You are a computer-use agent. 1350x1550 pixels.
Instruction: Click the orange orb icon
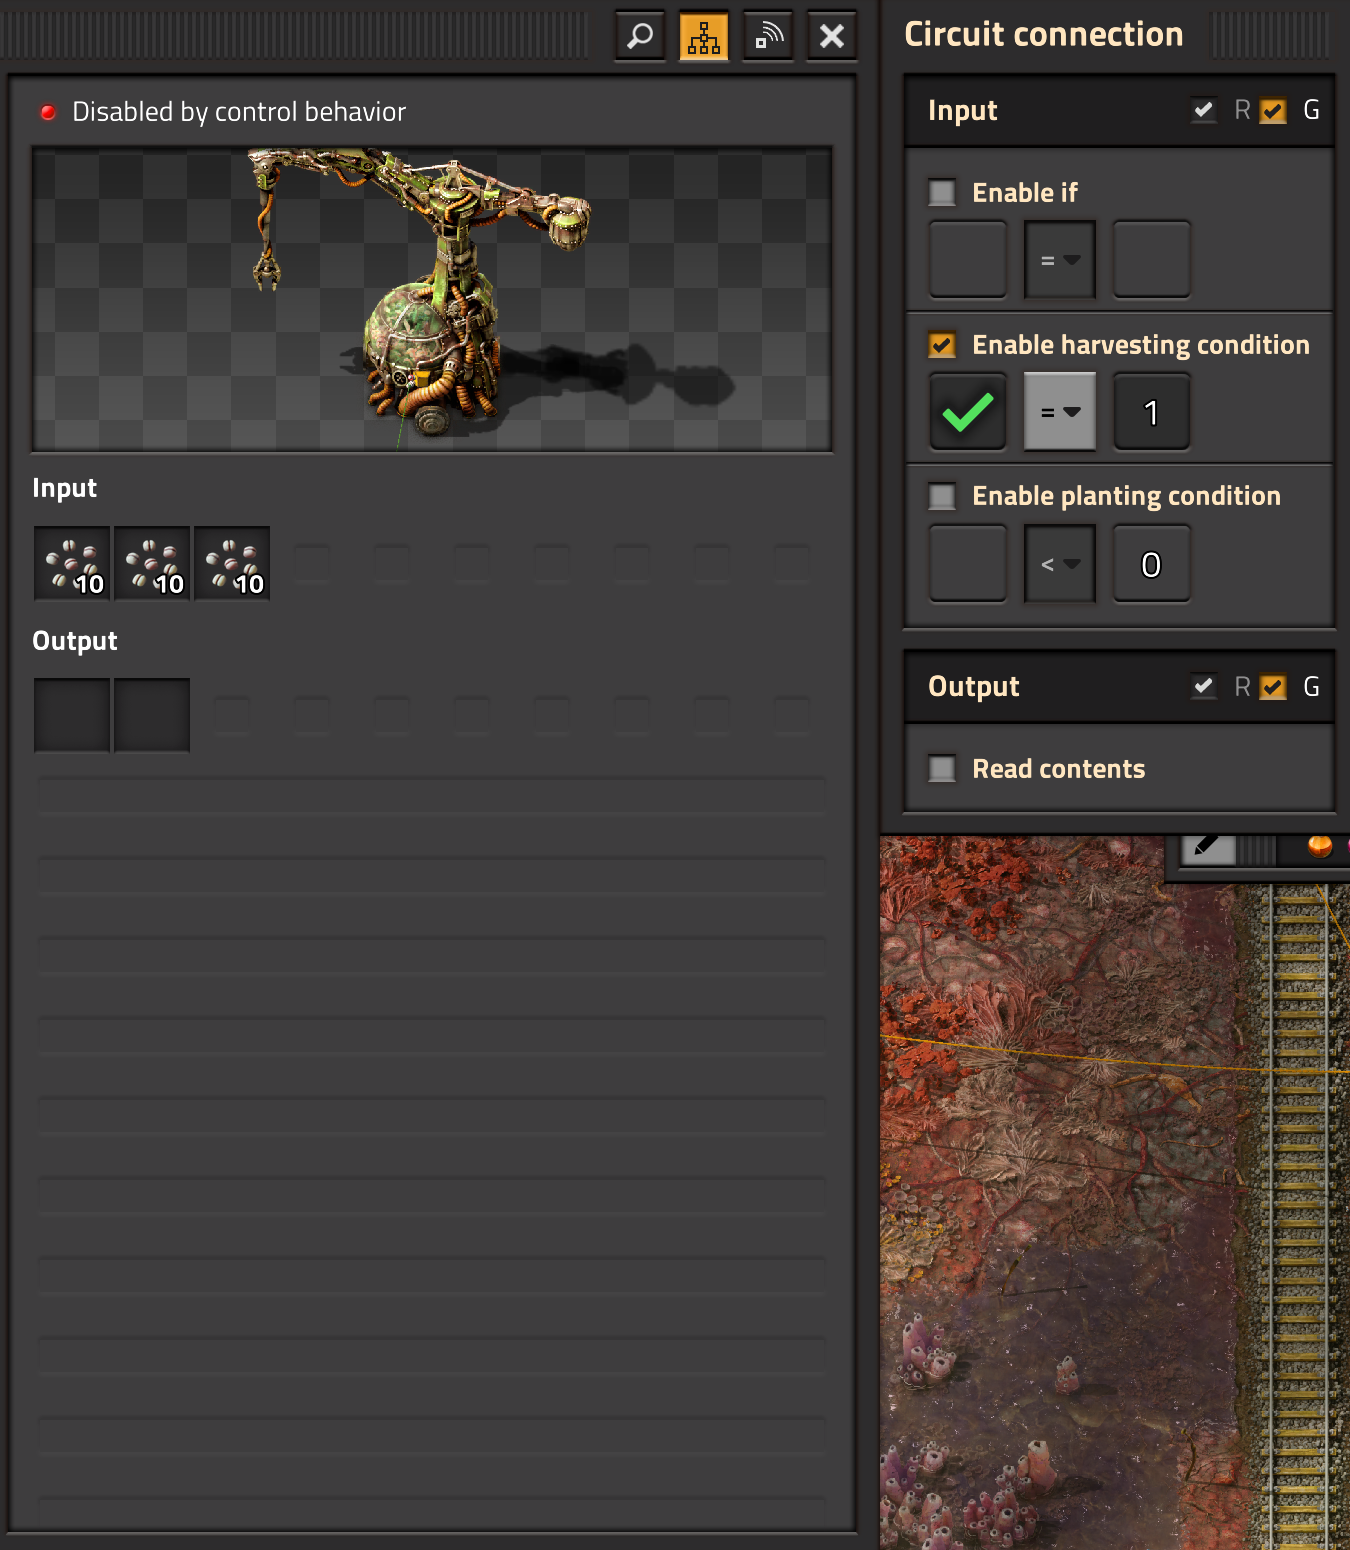tap(1320, 847)
